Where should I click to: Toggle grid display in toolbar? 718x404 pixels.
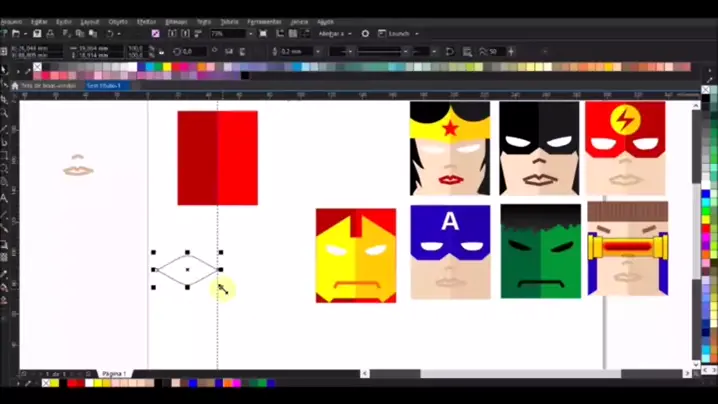293,33
